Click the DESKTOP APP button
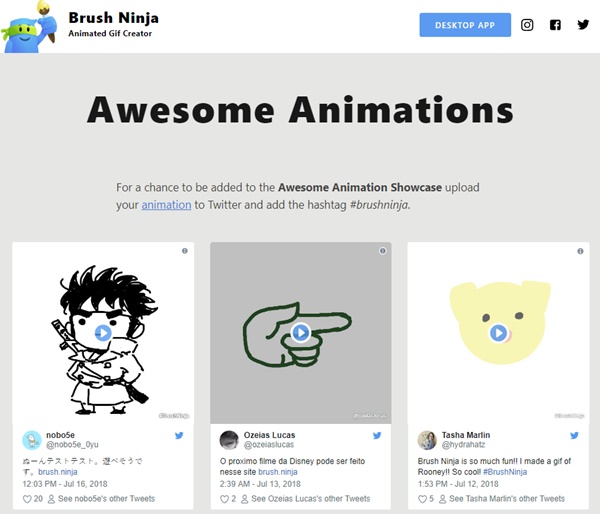The height and width of the screenshot is (514, 600). 465,25
